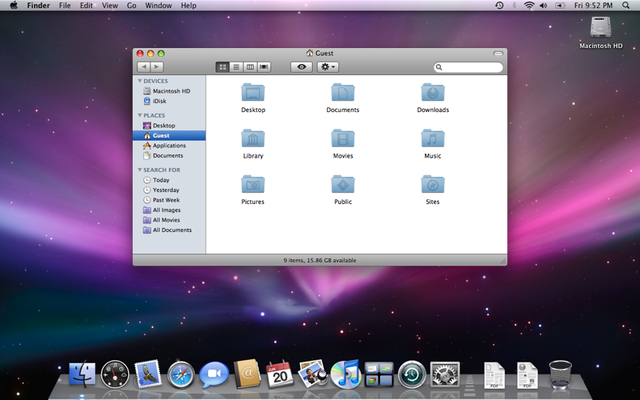This screenshot has height=400, width=640.
Task: Open the View menu
Action: point(109,5)
